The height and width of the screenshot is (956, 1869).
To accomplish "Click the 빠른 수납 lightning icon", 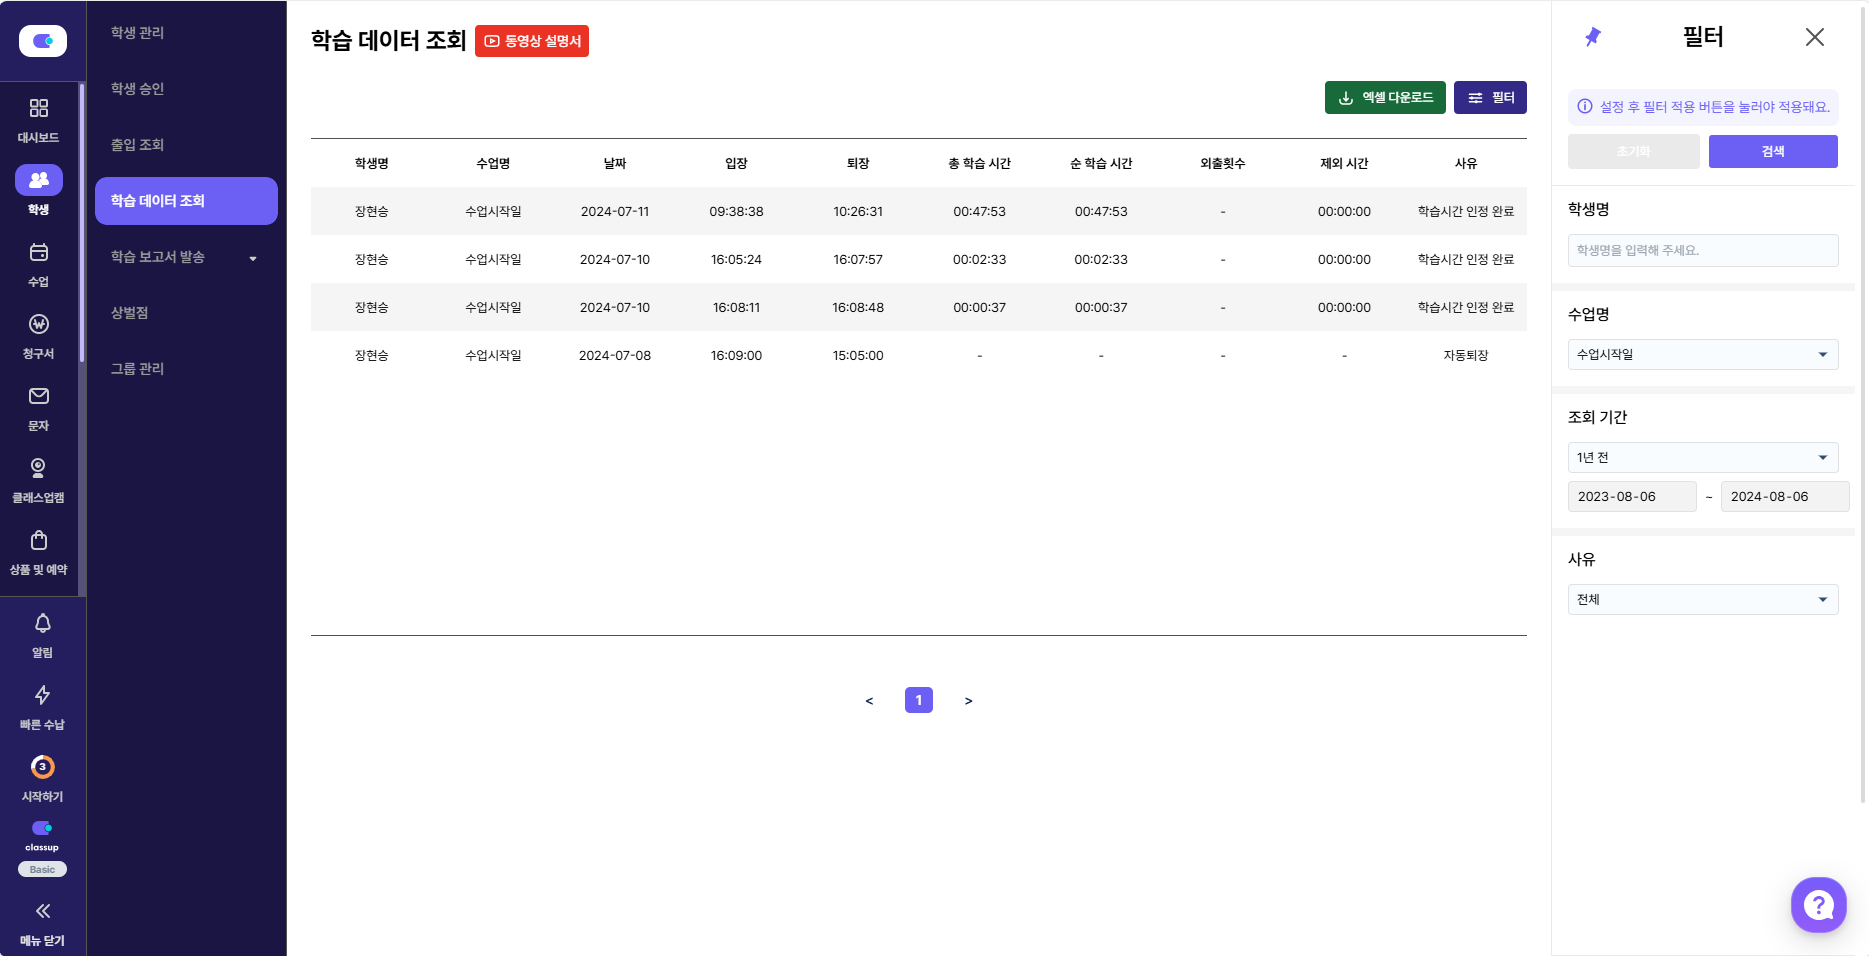I will click(x=42, y=696).
